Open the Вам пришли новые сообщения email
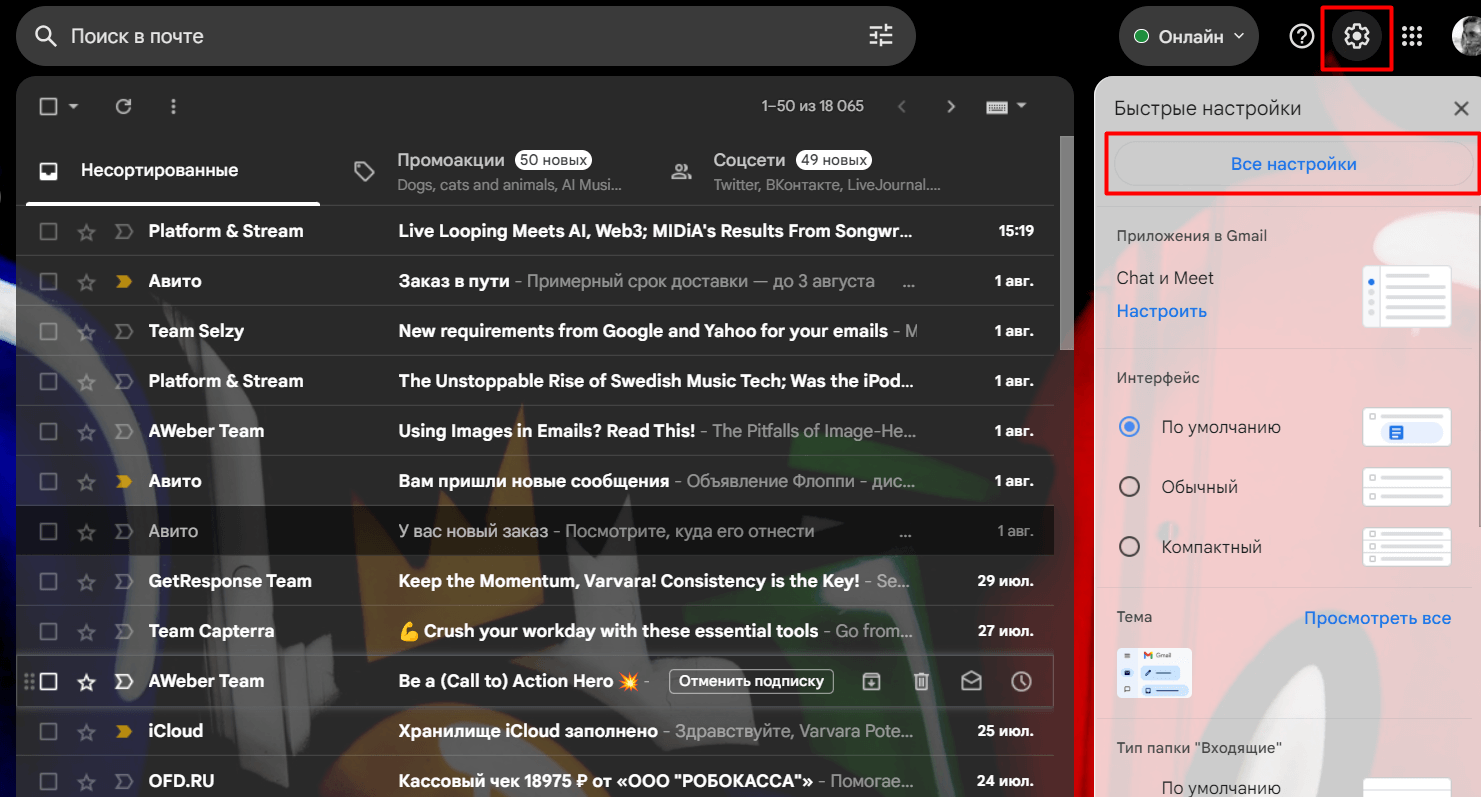The image size is (1481, 797). pos(535,481)
